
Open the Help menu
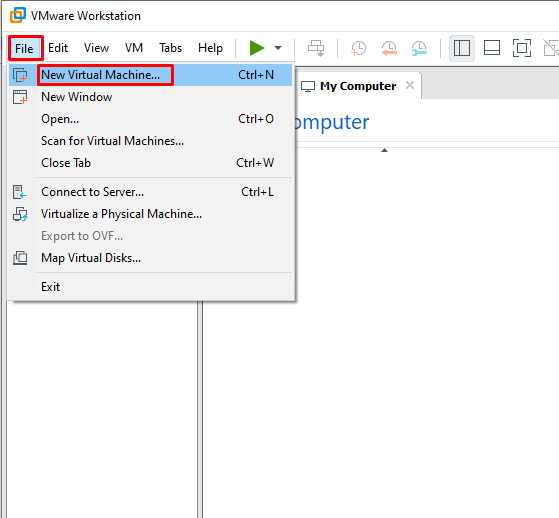click(210, 48)
